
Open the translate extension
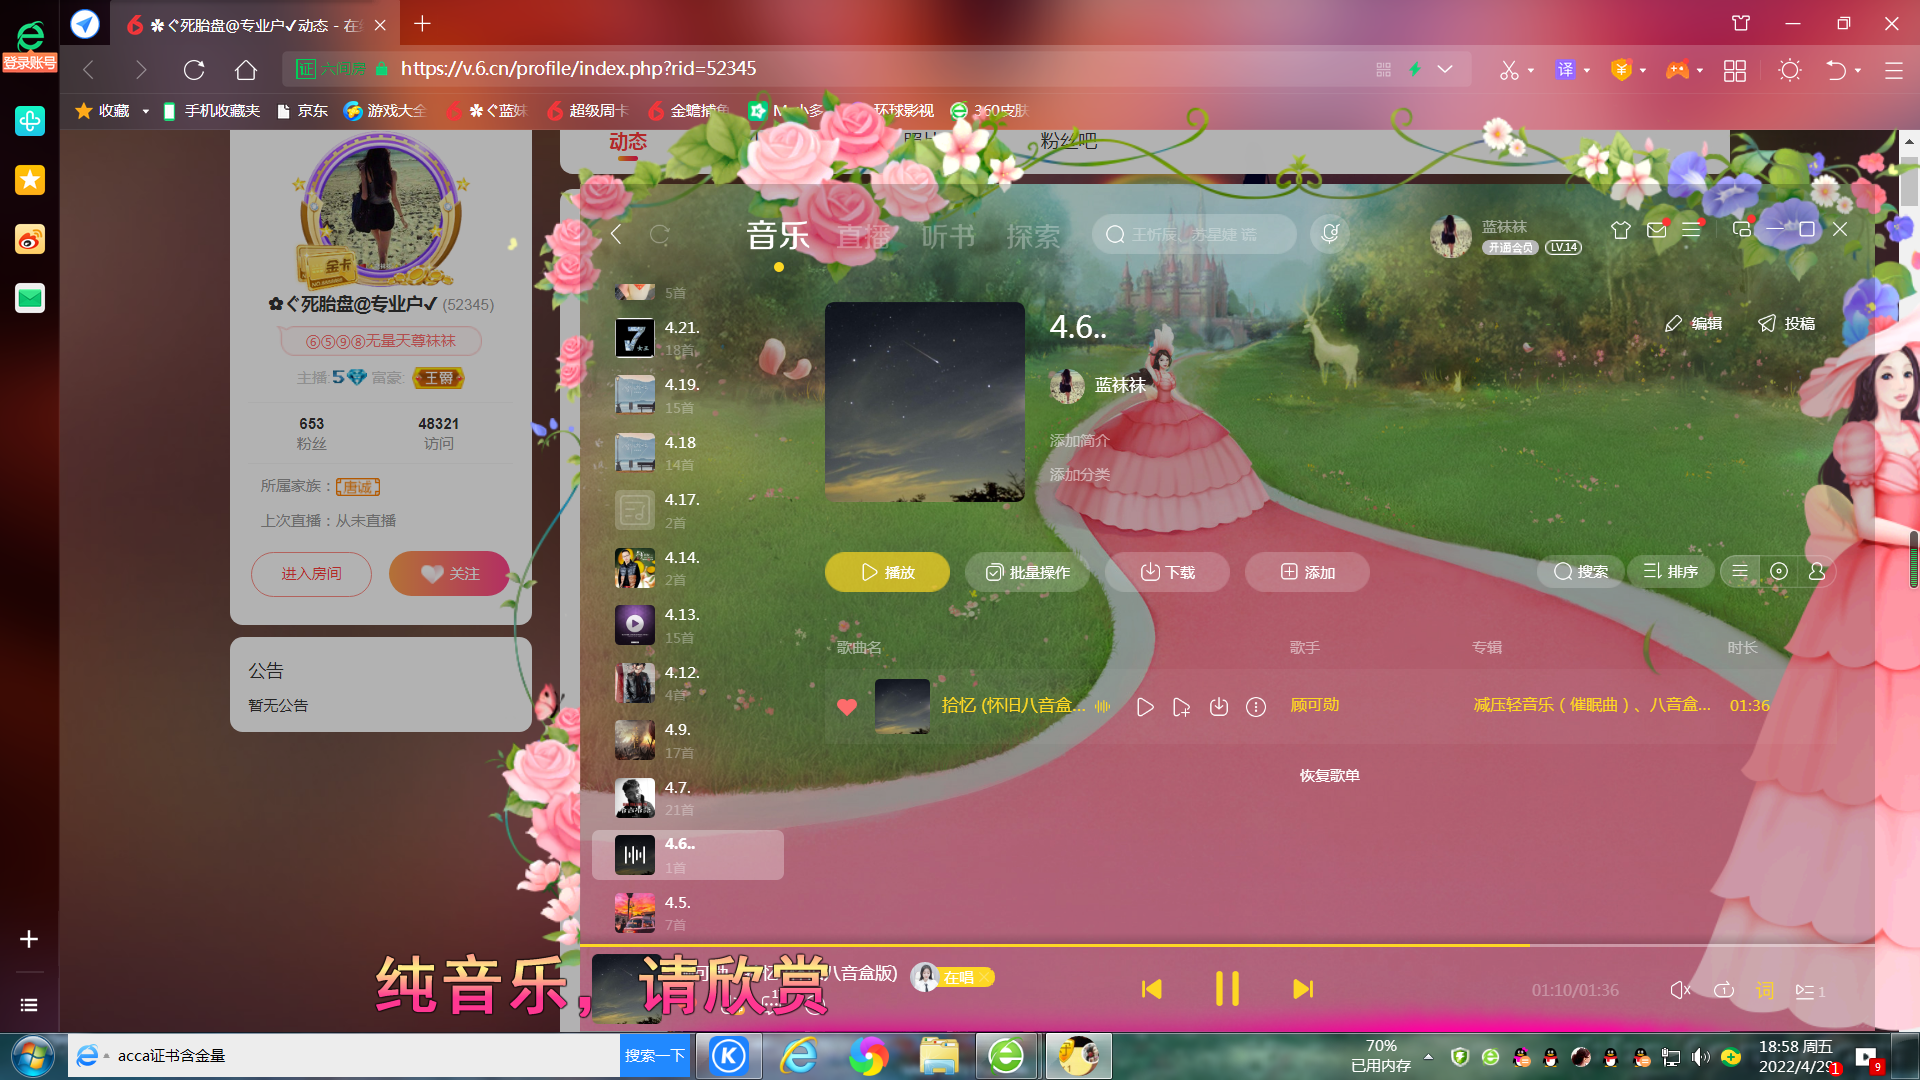(x=1565, y=70)
